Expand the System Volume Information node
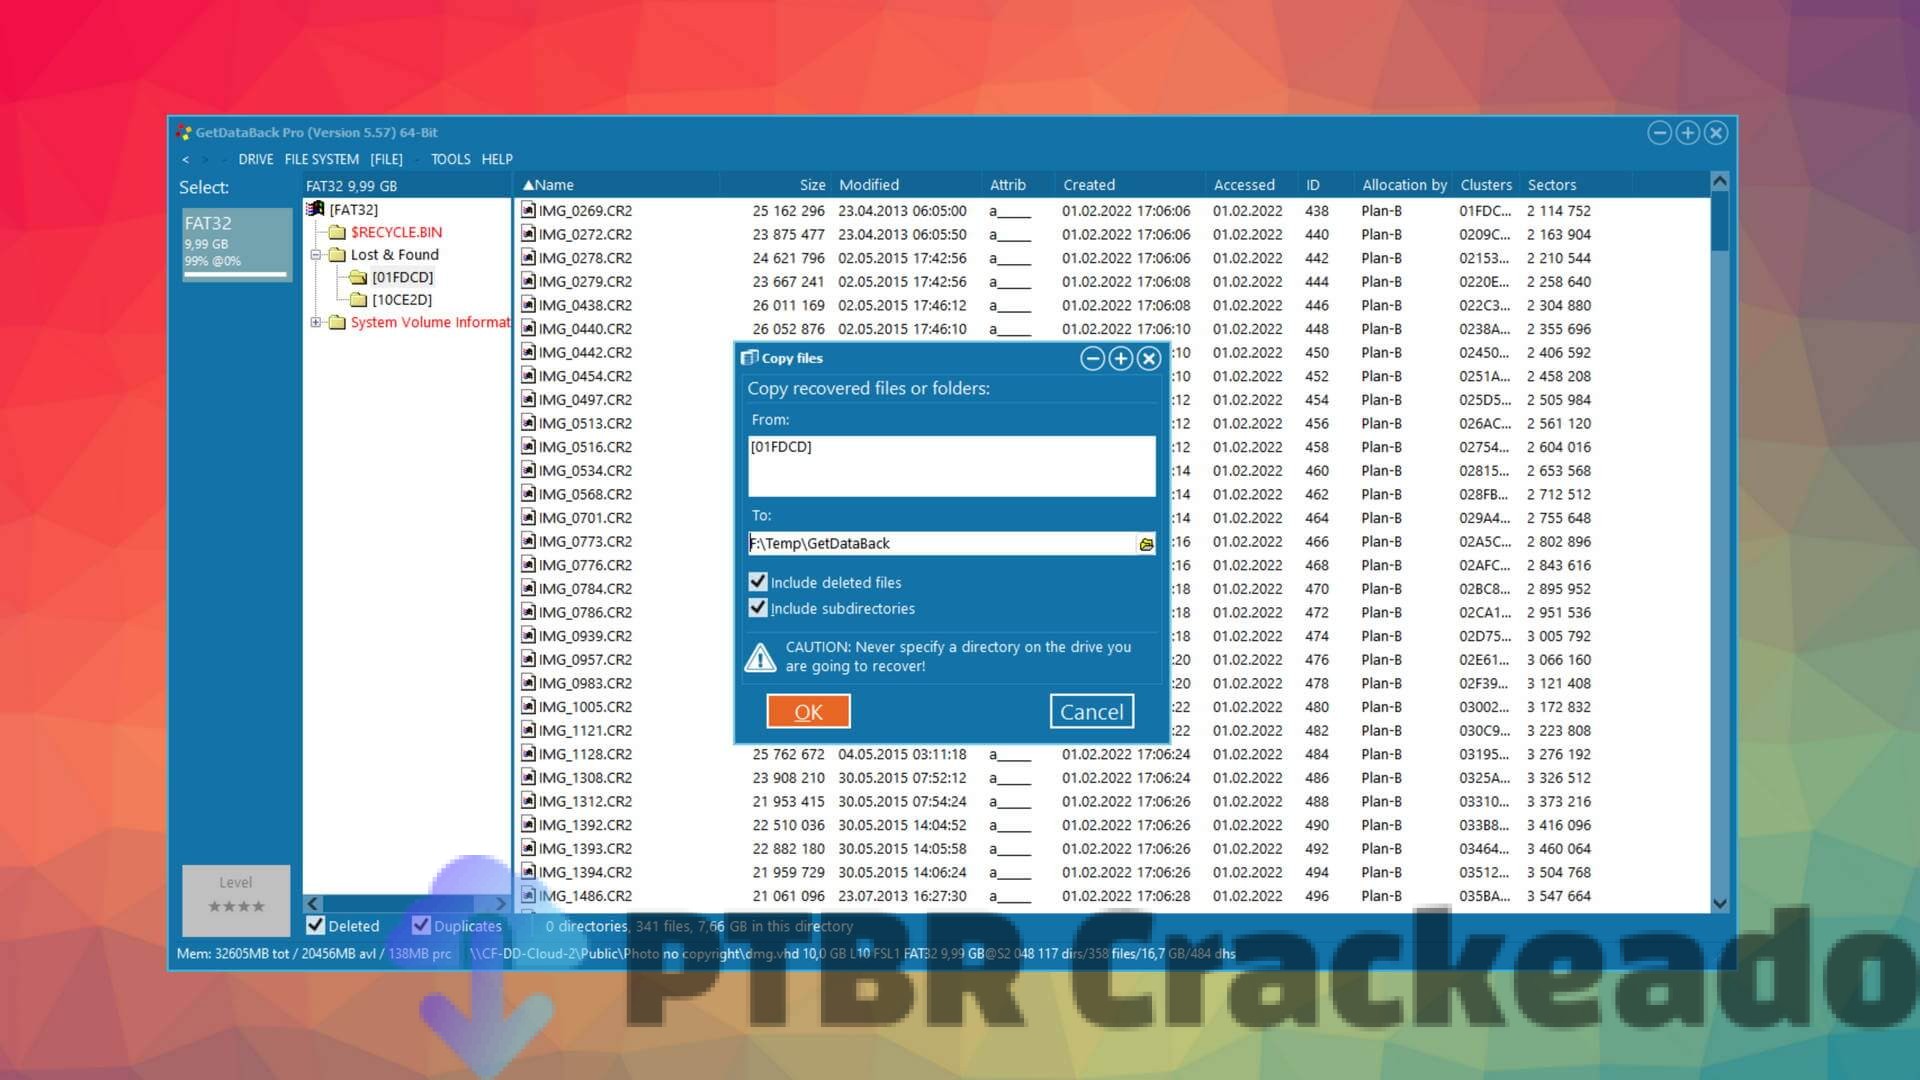 (x=315, y=322)
